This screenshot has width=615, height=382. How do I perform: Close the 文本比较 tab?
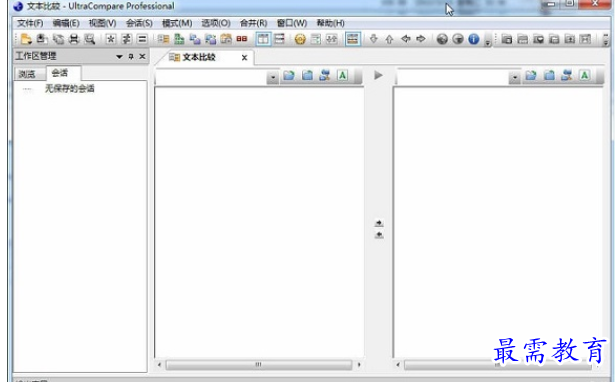pyautogui.click(x=244, y=58)
